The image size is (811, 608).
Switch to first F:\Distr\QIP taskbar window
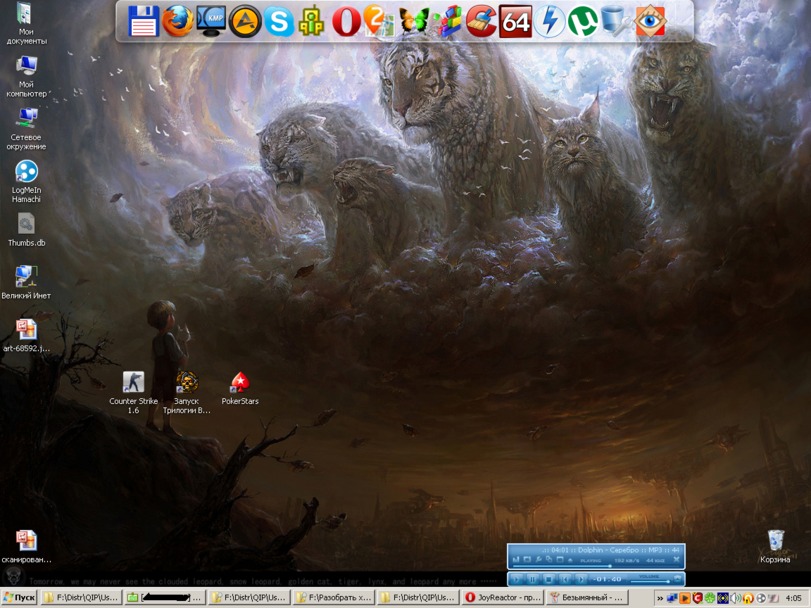pyautogui.click(x=82, y=598)
